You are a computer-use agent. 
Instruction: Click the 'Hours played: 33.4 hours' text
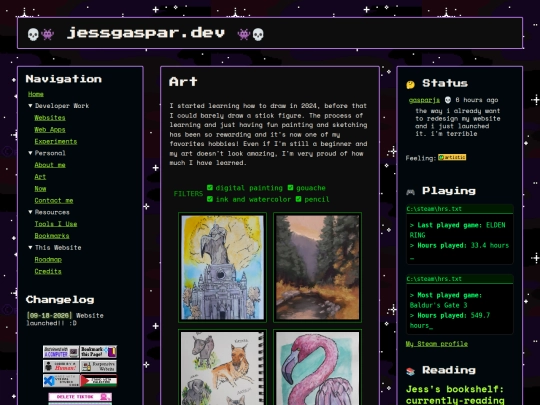[x=459, y=246]
